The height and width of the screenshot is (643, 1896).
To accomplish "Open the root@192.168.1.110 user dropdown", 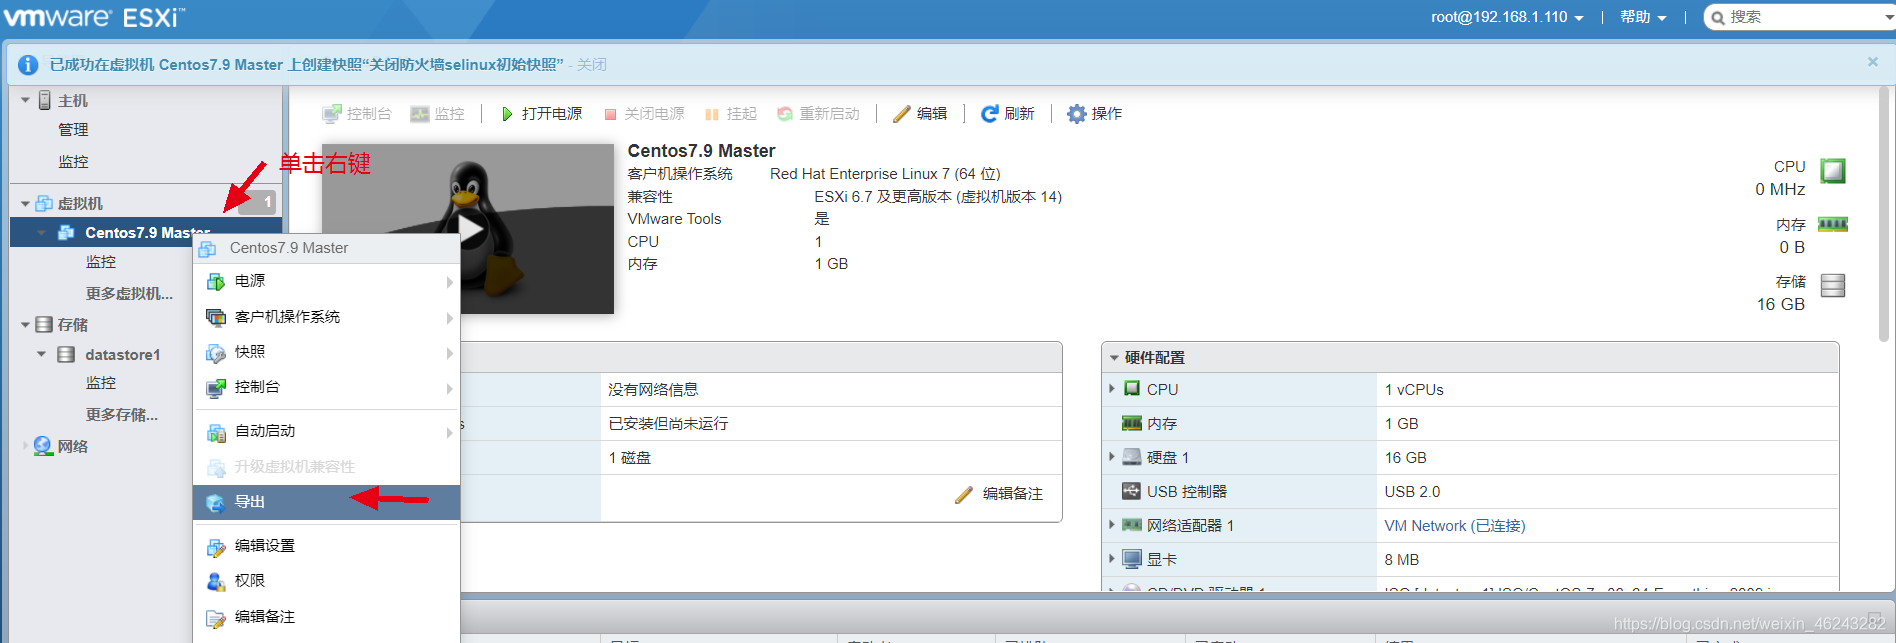I will point(1507,17).
